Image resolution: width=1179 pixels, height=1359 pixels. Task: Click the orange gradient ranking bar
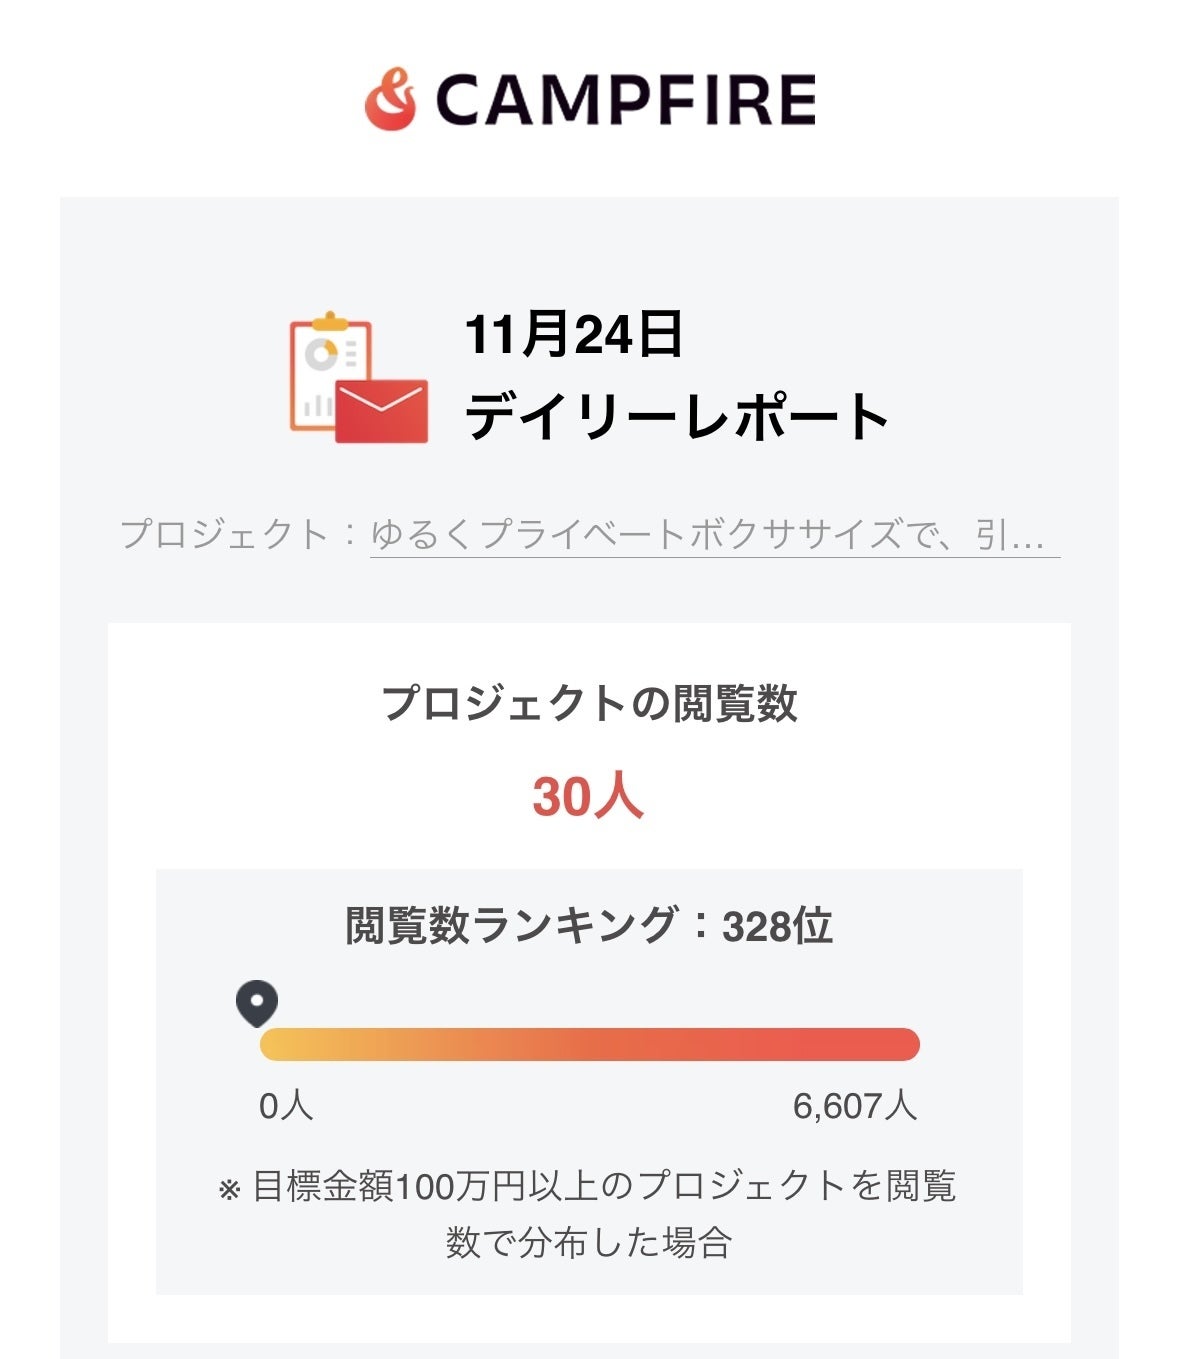pyautogui.click(x=589, y=1044)
